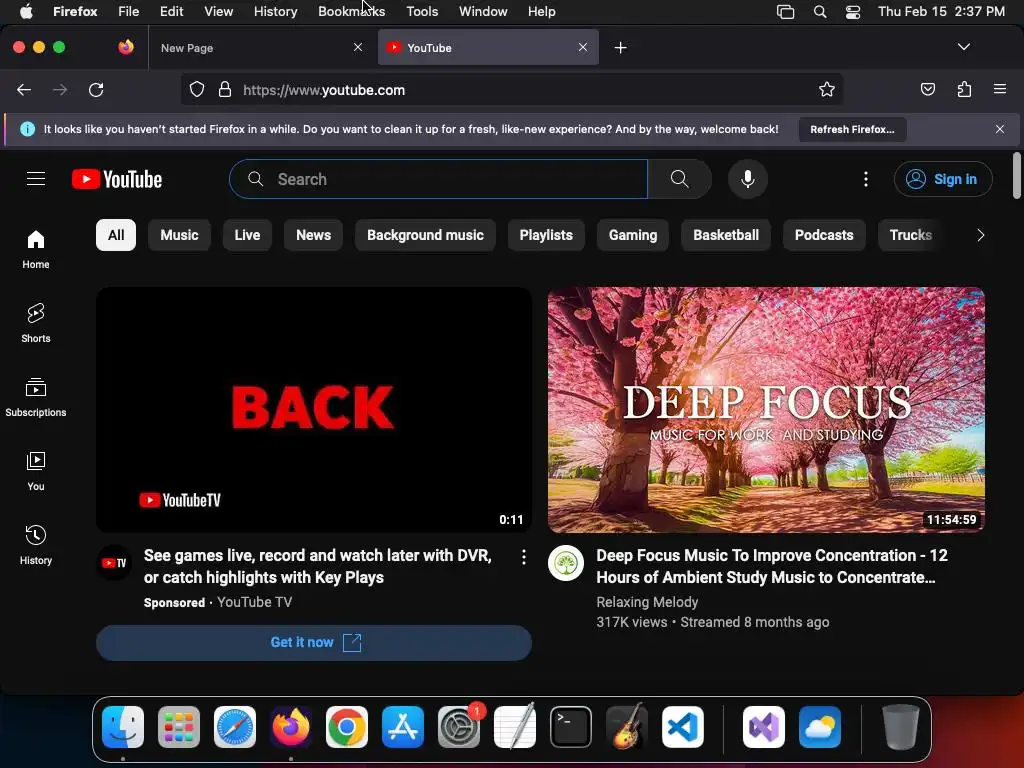Click the Sign in button

(943, 179)
